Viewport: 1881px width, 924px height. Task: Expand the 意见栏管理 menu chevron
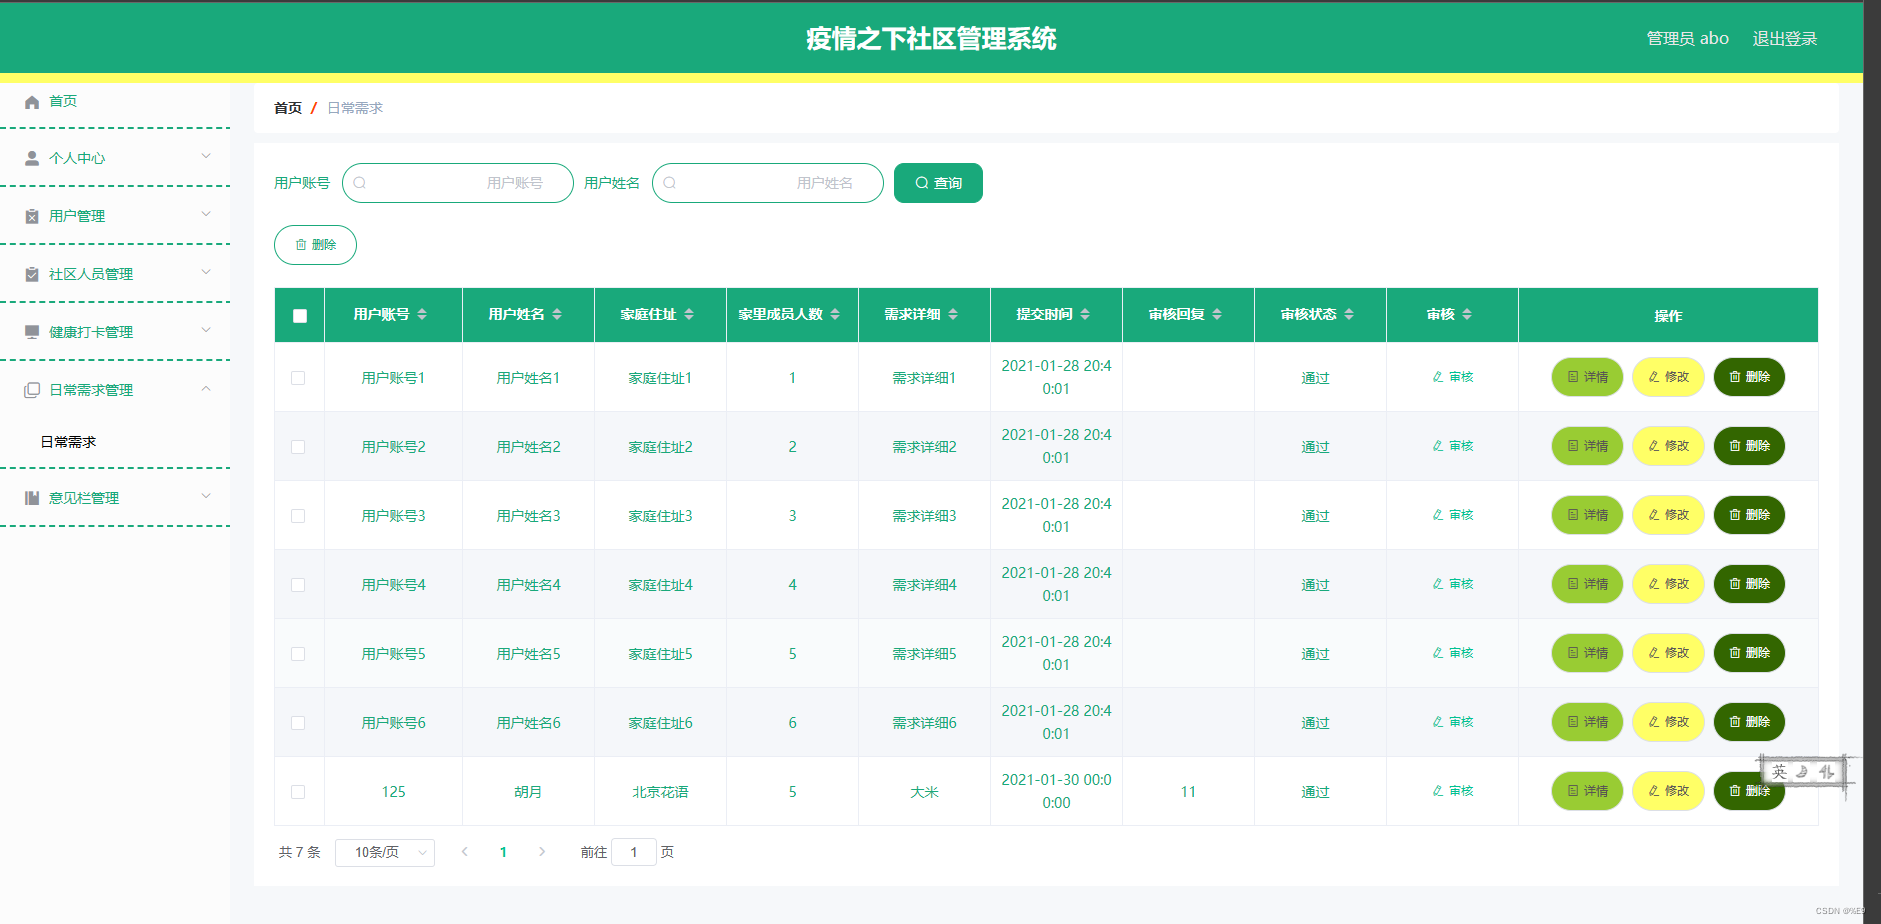click(x=206, y=496)
